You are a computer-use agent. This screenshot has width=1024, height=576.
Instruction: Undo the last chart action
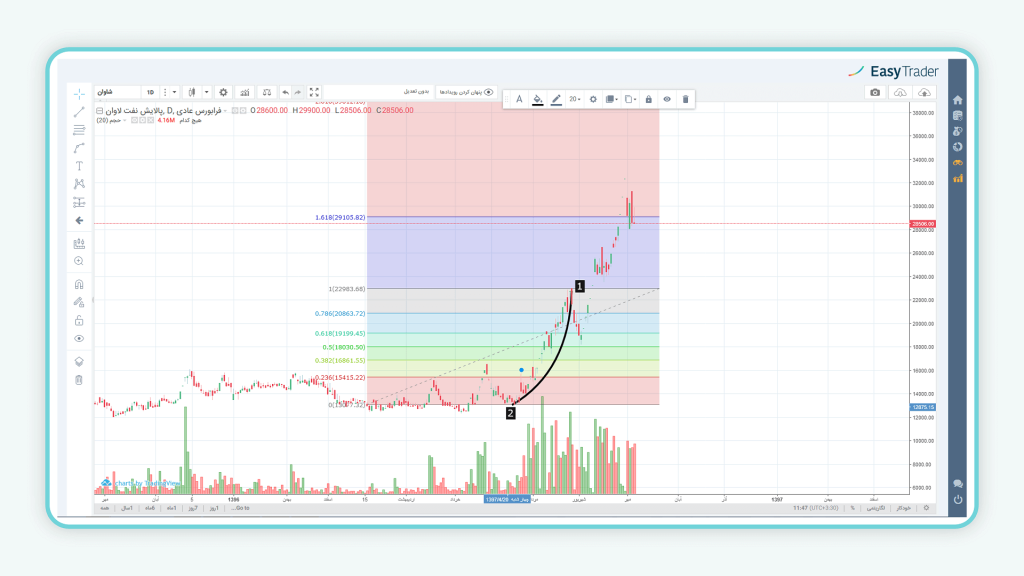coord(285,92)
